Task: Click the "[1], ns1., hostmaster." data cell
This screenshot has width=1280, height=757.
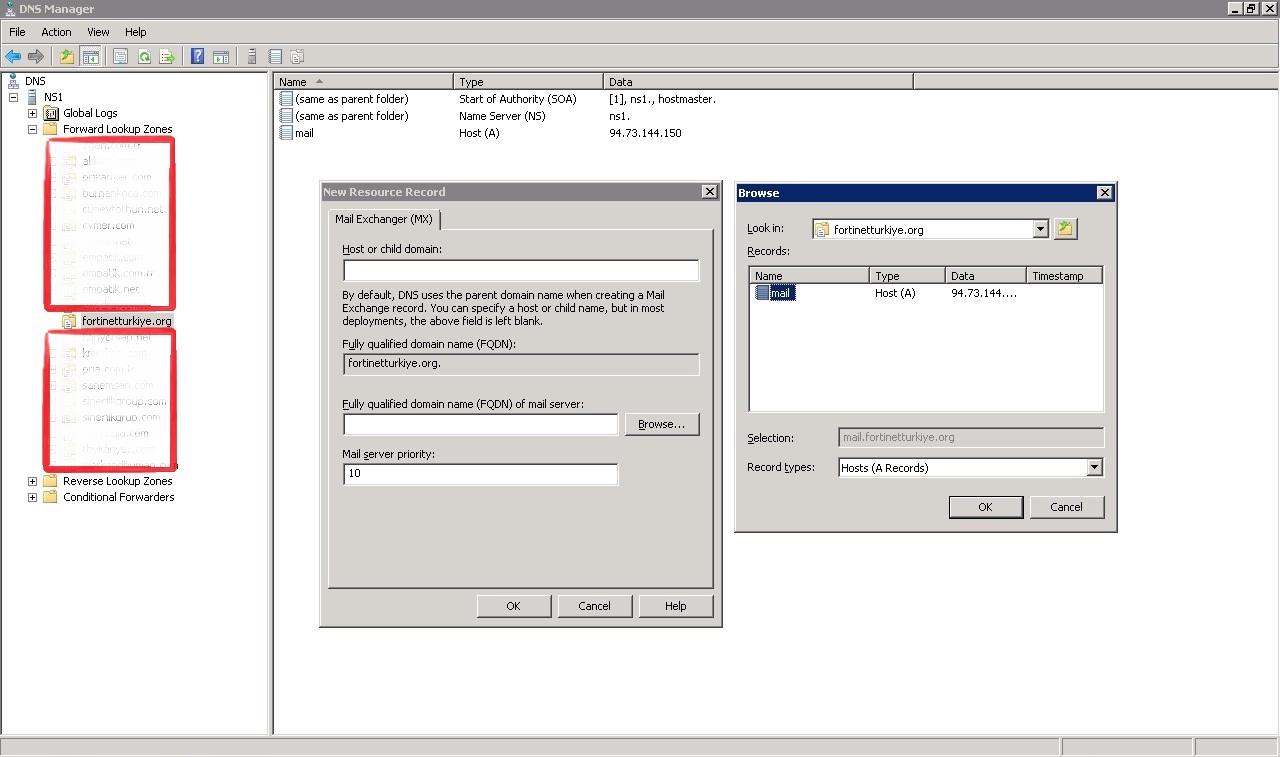Action: click(x=662, y=99)
